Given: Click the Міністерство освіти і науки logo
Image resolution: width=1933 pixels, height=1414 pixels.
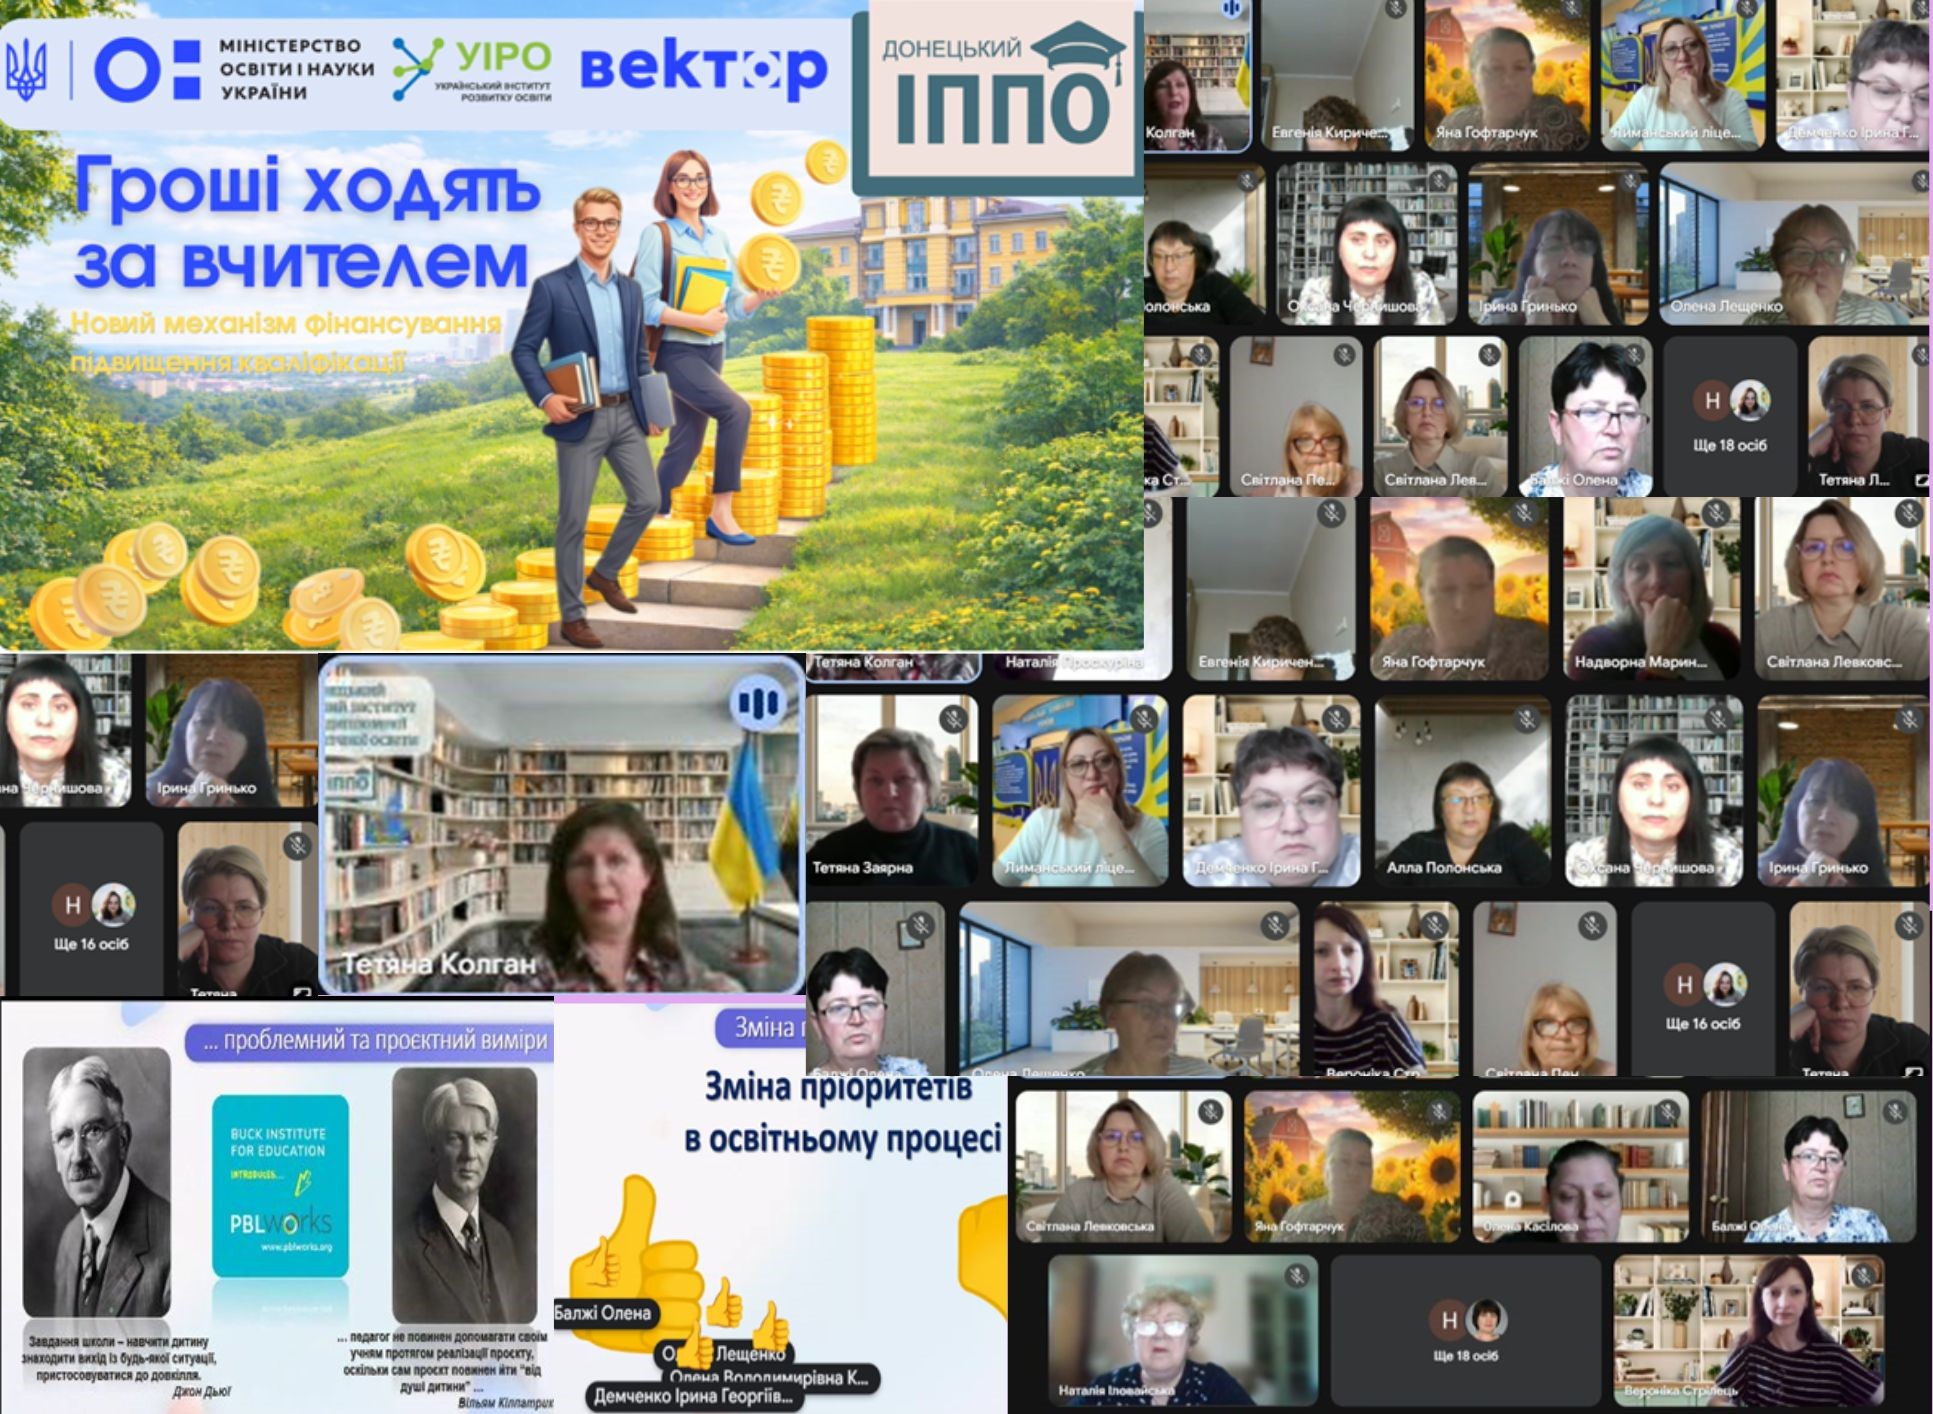Looking at the screenshot, I should tap(234, 69).
